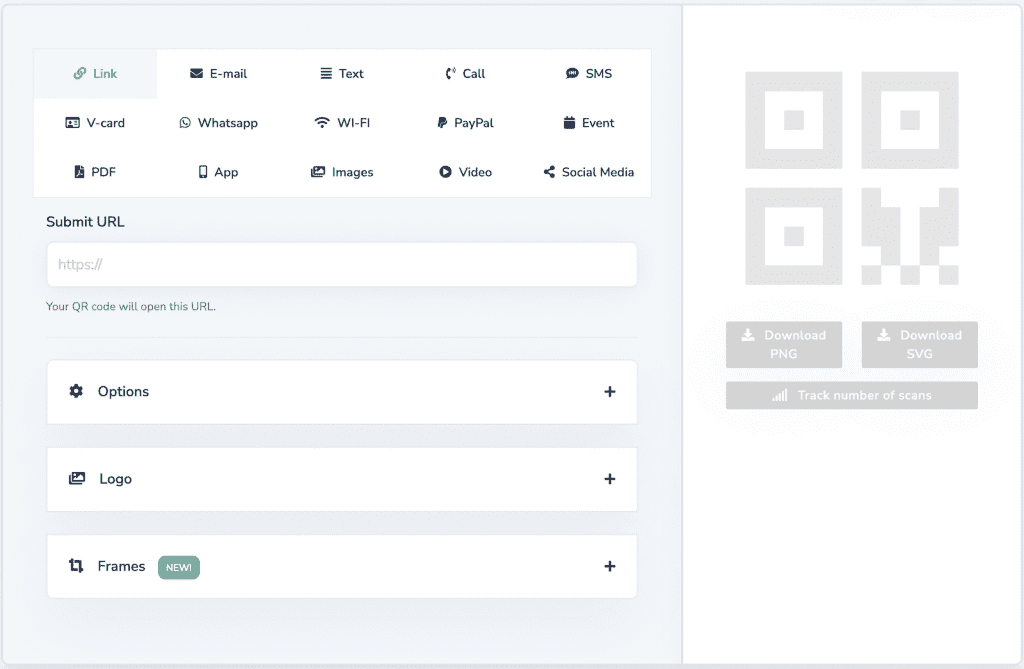Viewport: 1024px width, 669px height.
Task: Click the Frames crop icon
Action: coord(76,566)
